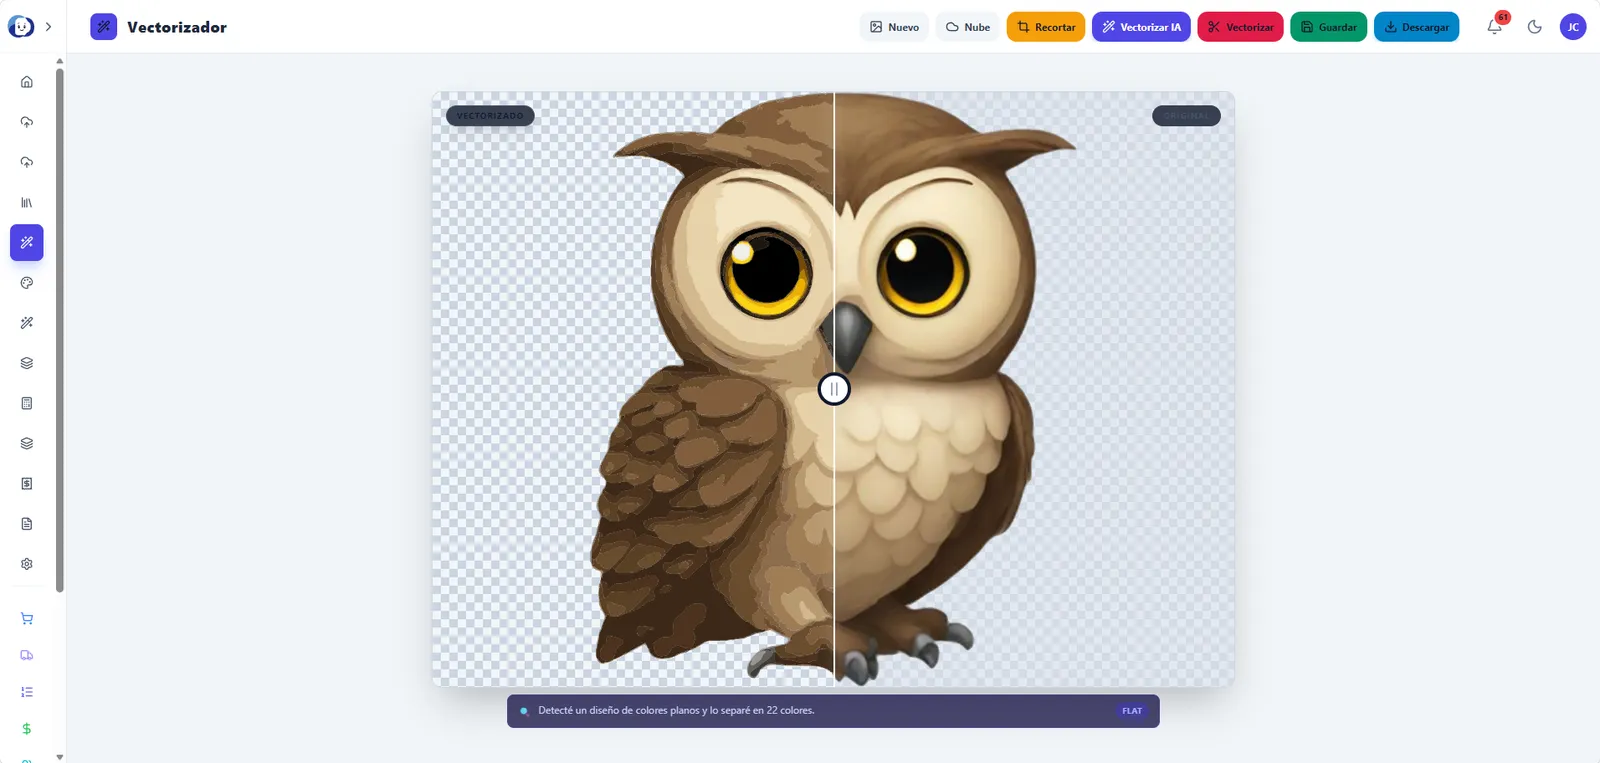
Task: Open the JC user avatar menu
Action: (1573, 27)
